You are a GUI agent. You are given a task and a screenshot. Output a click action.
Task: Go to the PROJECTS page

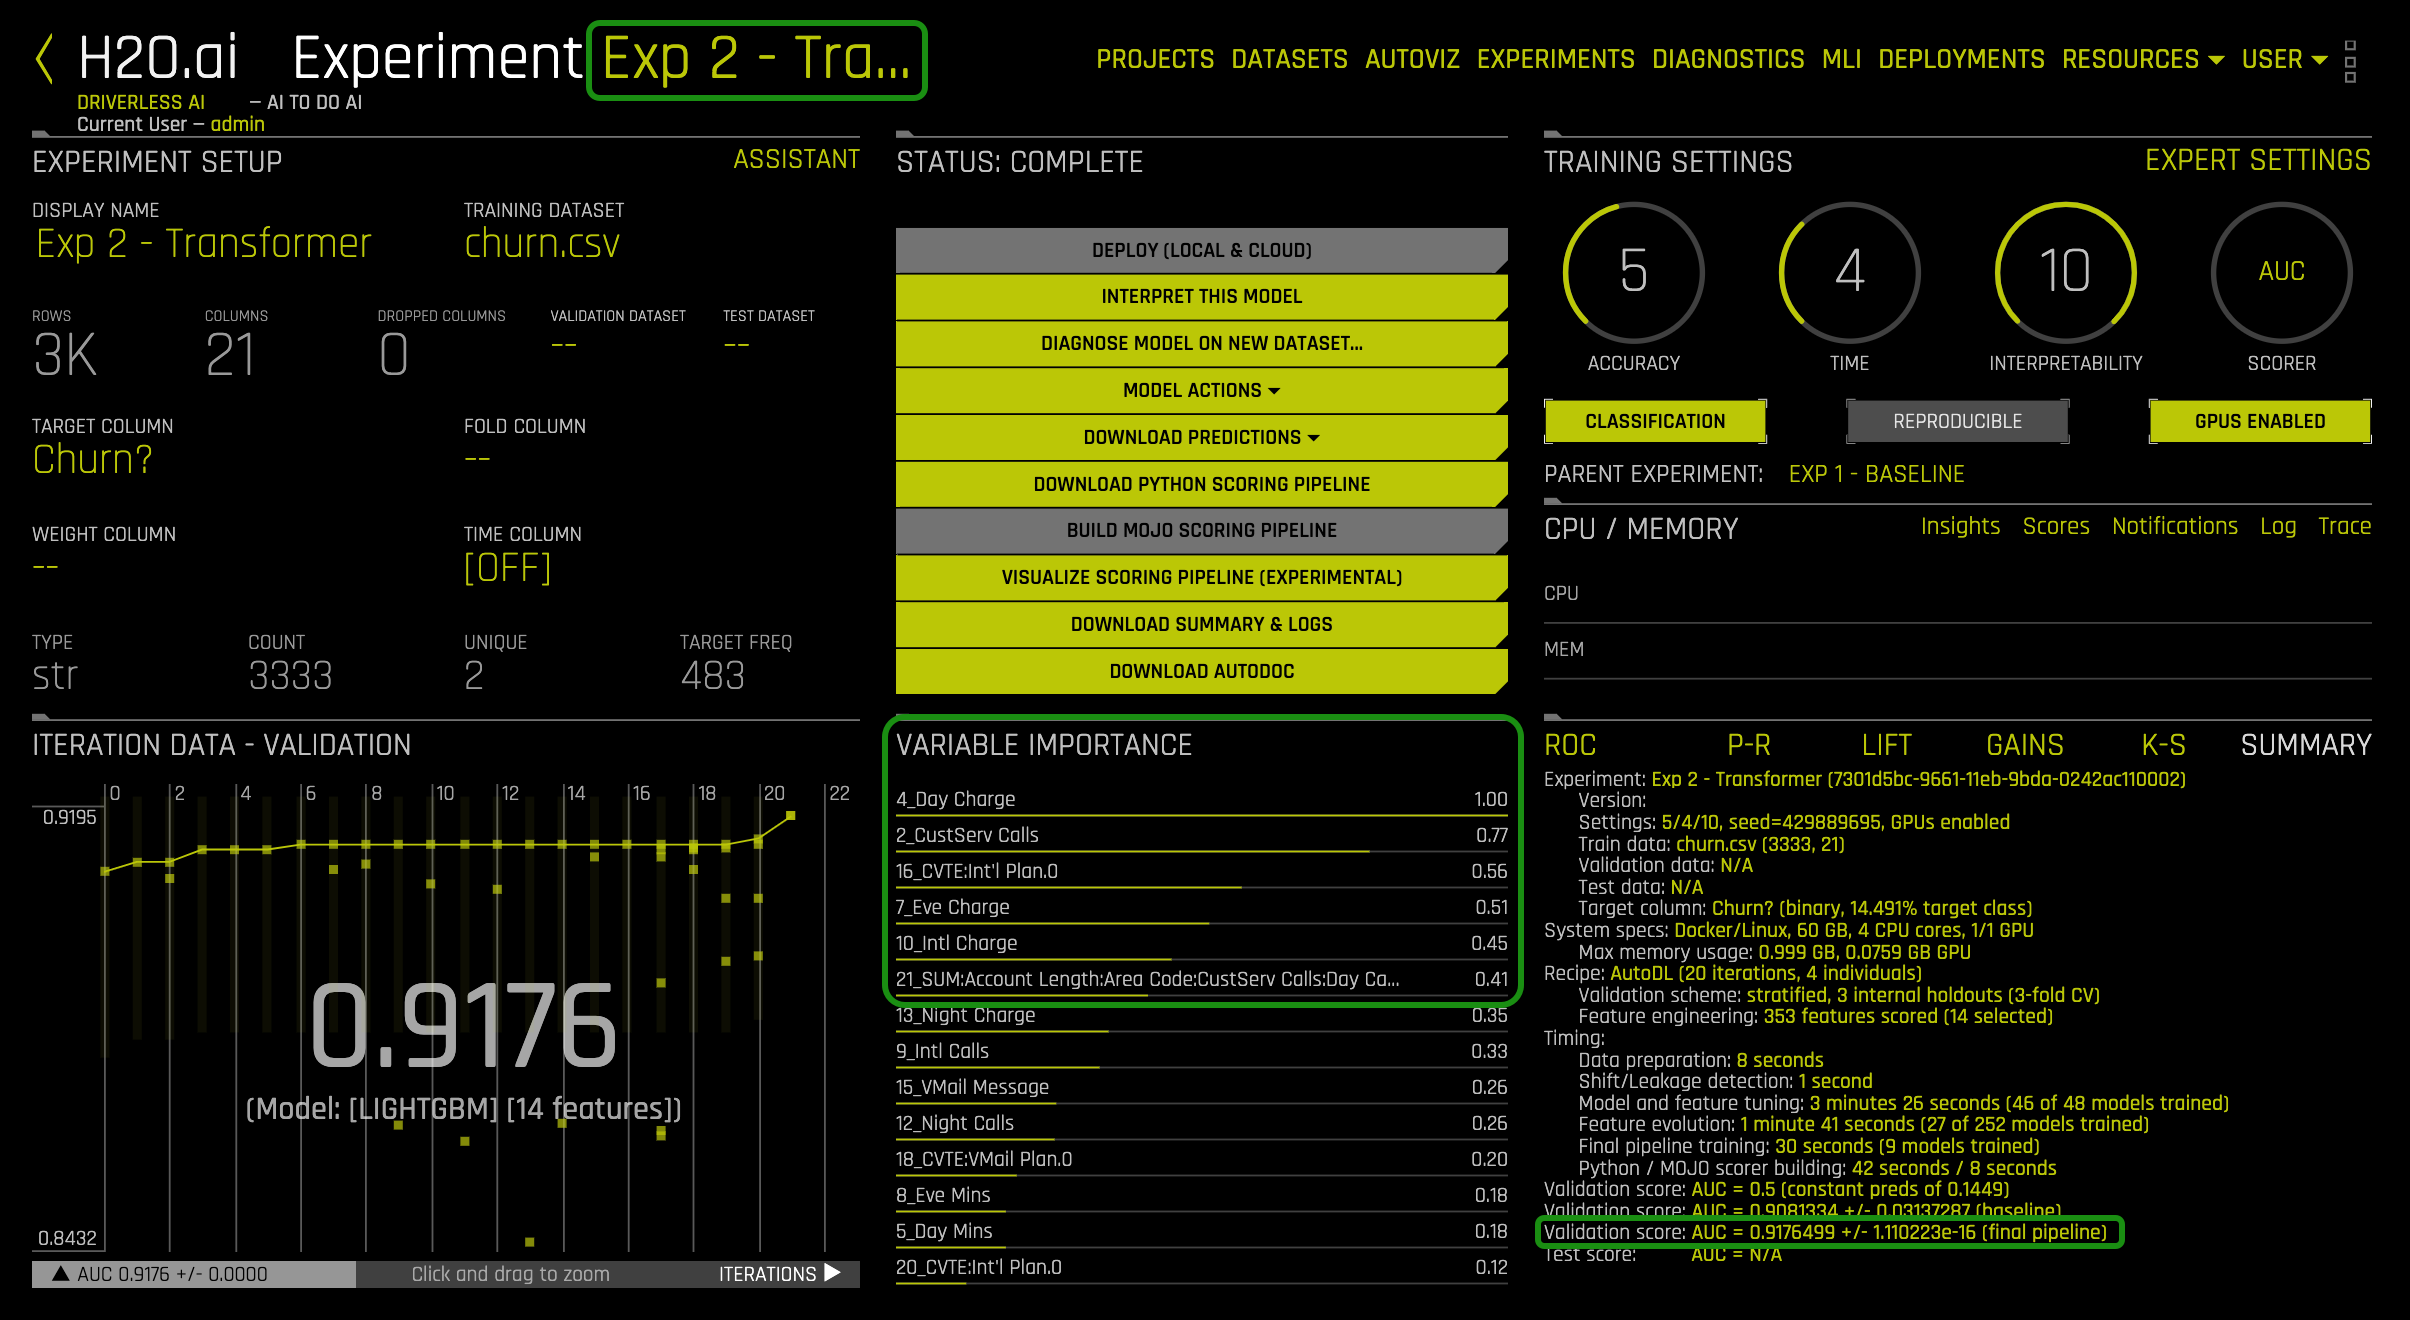point(1155,59)
